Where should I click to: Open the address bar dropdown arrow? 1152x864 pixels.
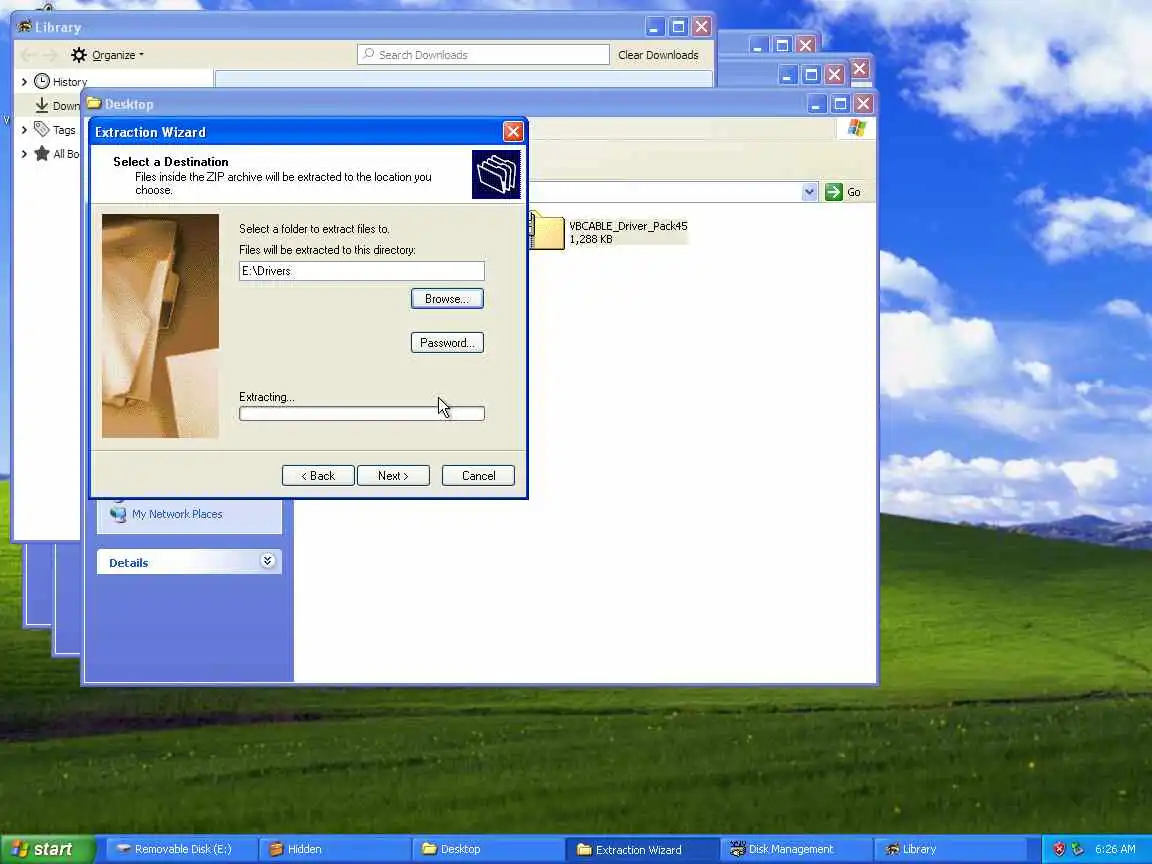[x=809, y=192]
